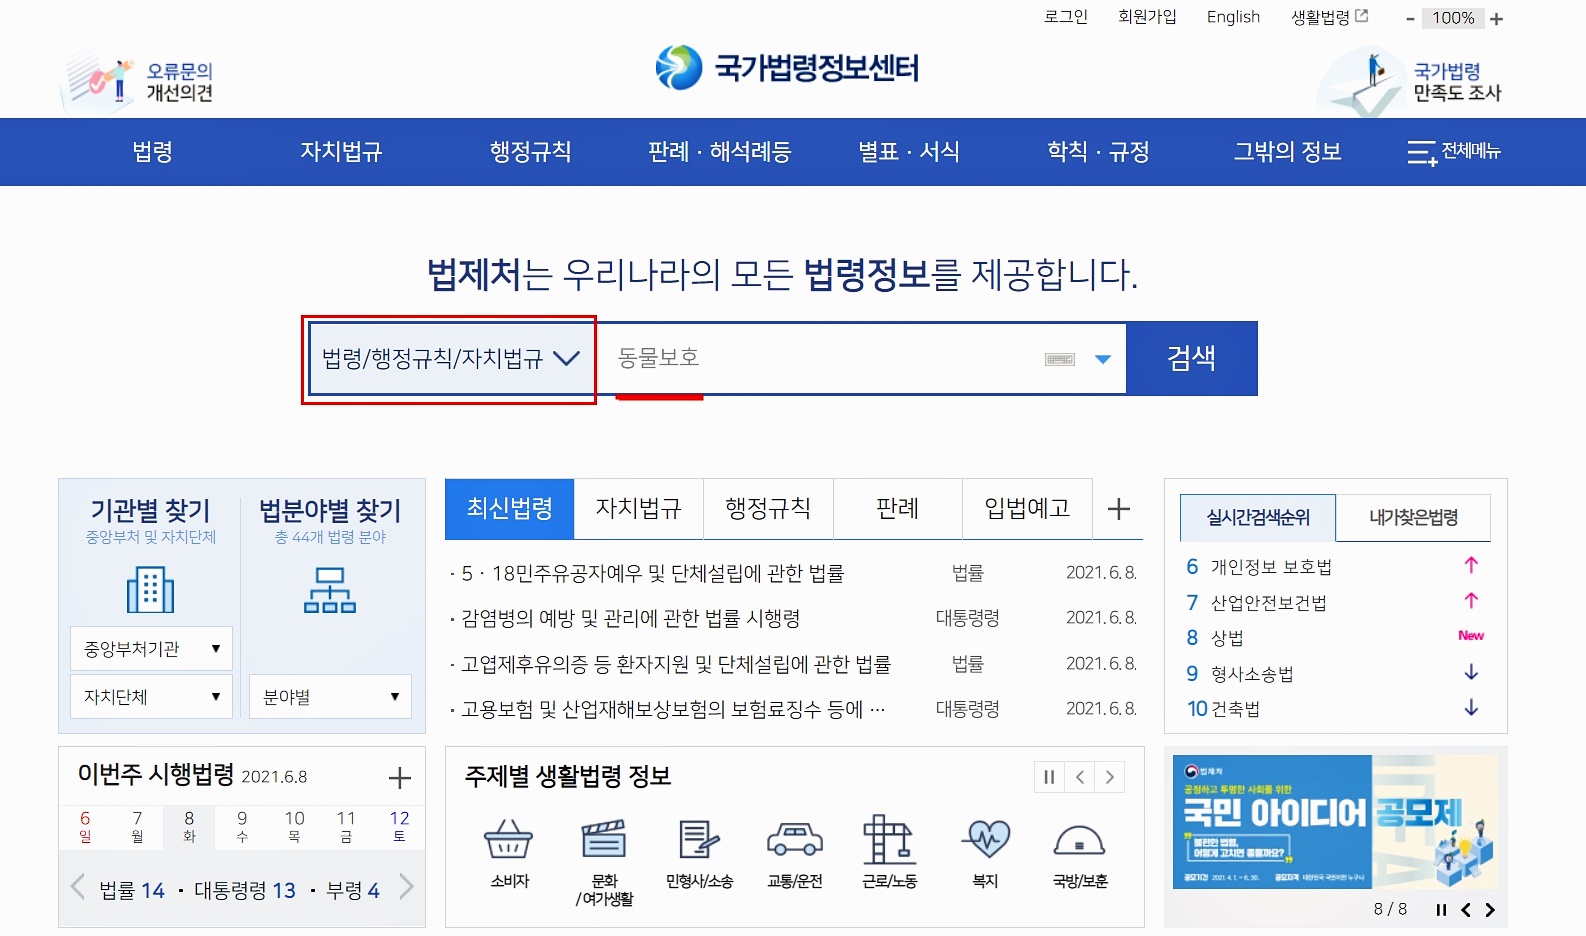Increase page zoom with plus button
The image size is (1586, 936).
click(1496, 19)
